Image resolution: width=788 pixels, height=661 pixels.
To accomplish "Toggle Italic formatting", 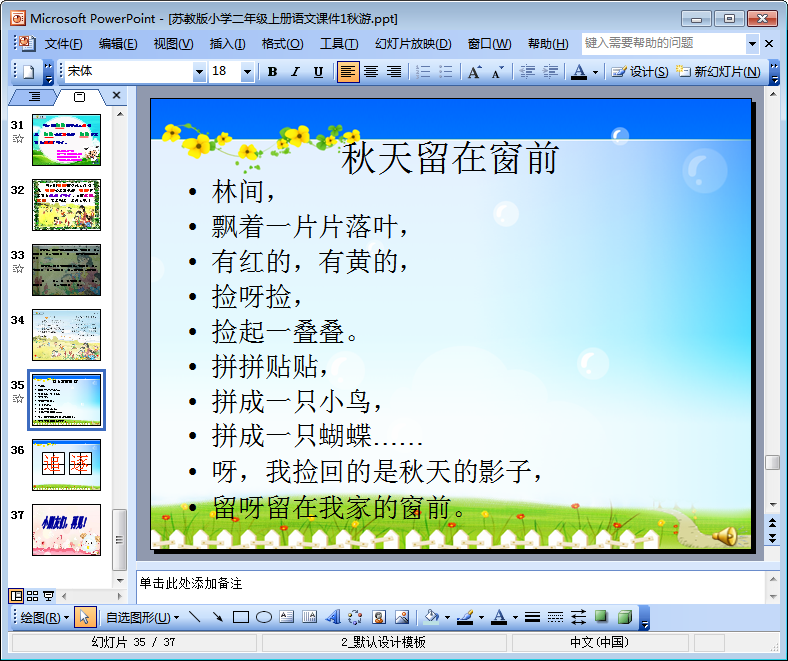I will click(296, 72).
